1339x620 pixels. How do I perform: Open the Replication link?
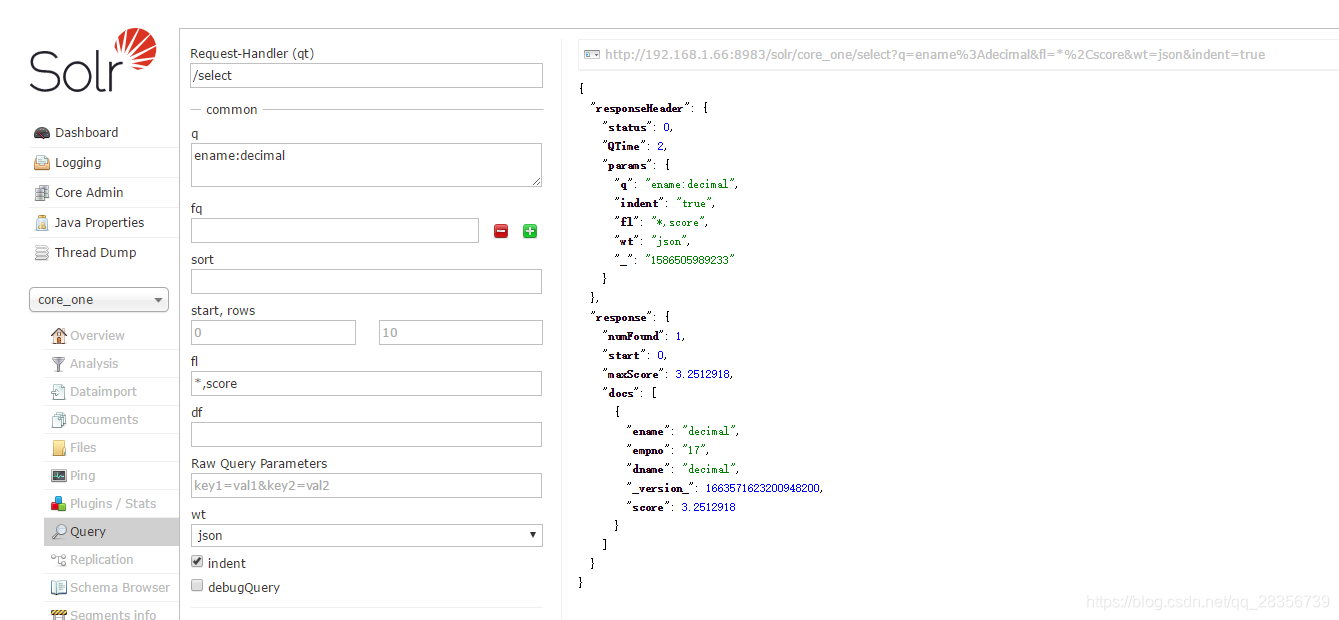tap(101, 560)
